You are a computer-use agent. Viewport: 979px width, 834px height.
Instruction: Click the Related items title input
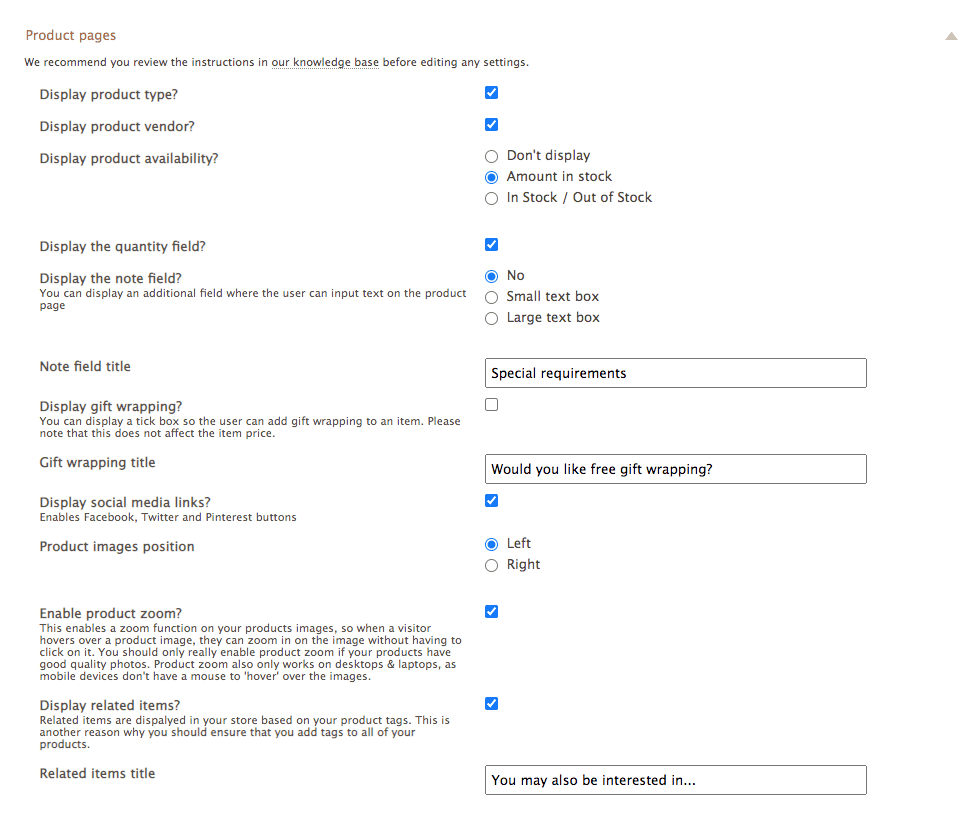coord(676,780)
